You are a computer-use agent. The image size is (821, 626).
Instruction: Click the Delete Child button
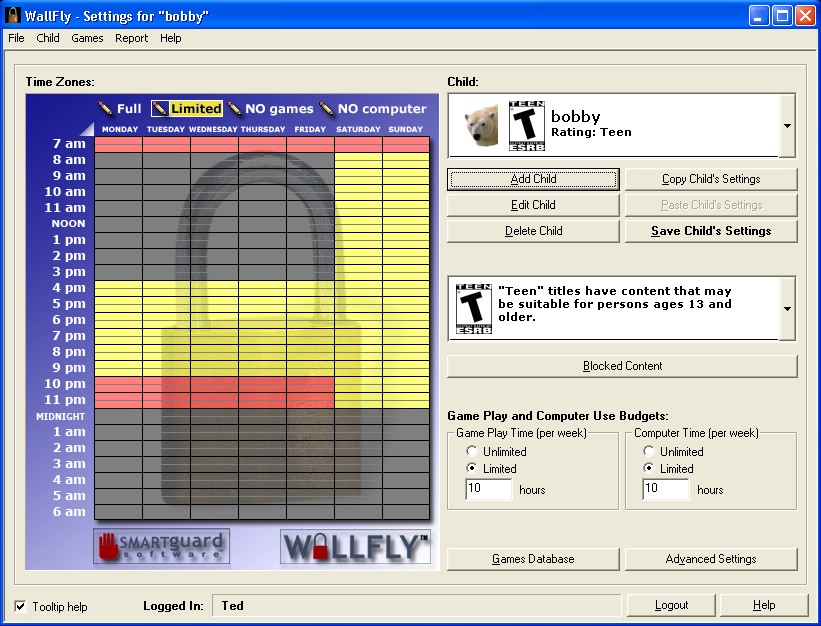(533, 231)
